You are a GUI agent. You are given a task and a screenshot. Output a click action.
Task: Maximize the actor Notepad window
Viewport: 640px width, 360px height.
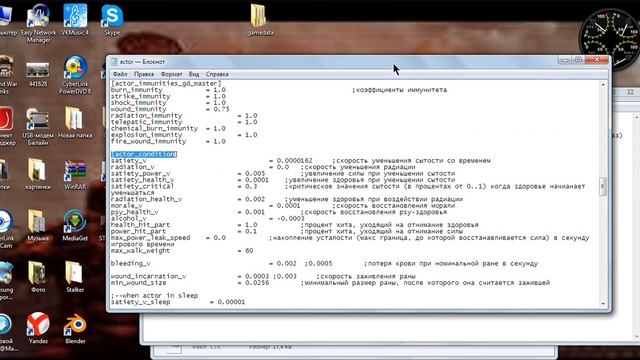coord(578,60)
